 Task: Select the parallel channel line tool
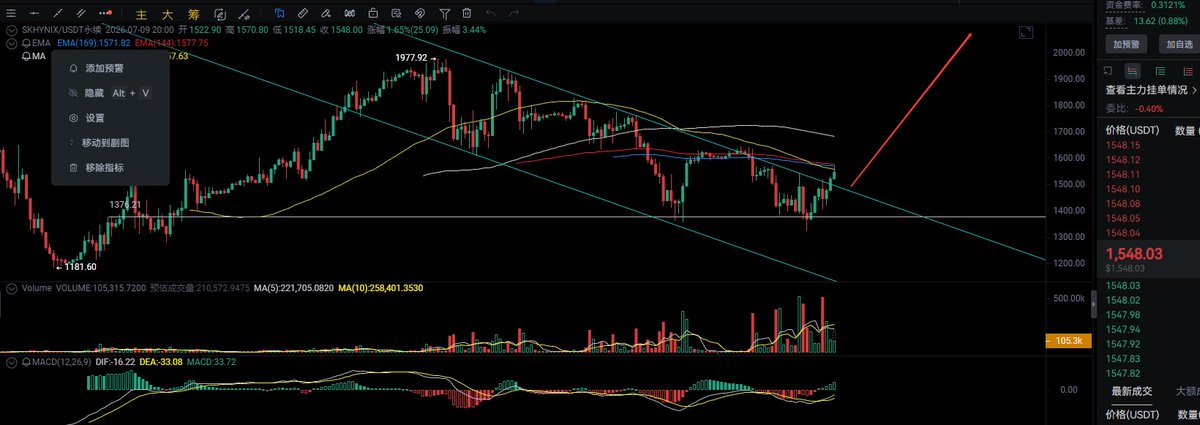[x=81, y=13]
